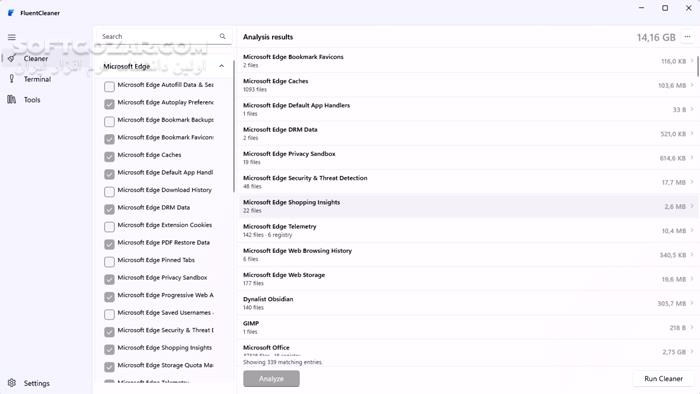Expand Microsoft Edge Telemetry result chevron

coord(692,230)
